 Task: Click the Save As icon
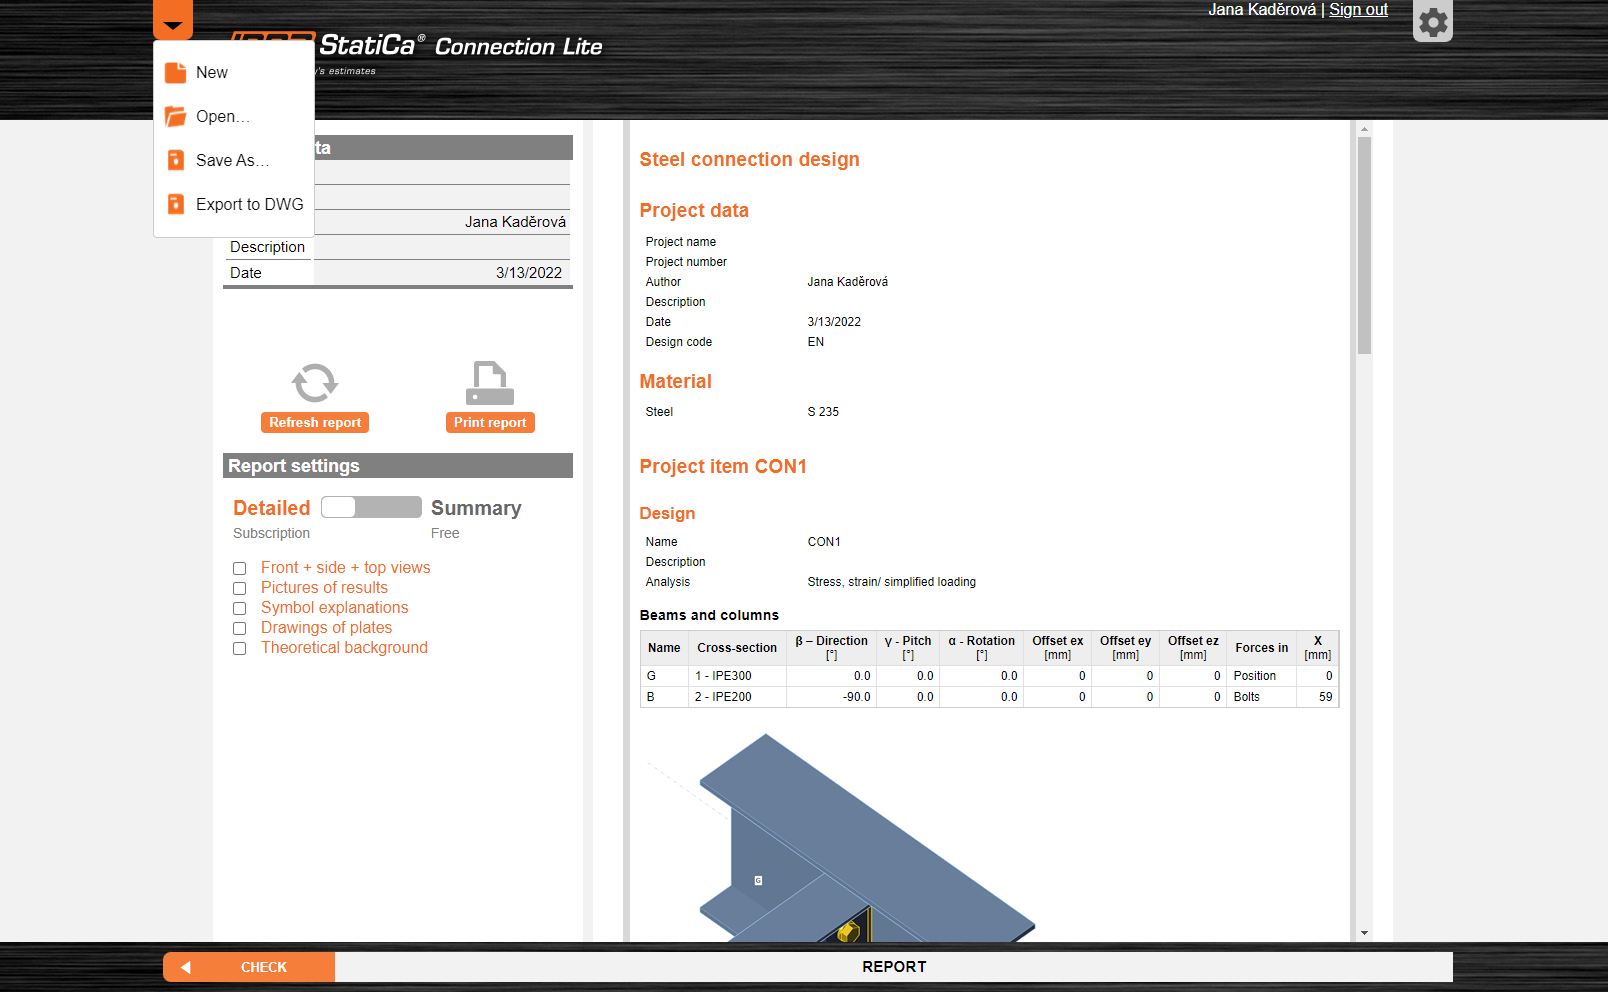point(175,161)
